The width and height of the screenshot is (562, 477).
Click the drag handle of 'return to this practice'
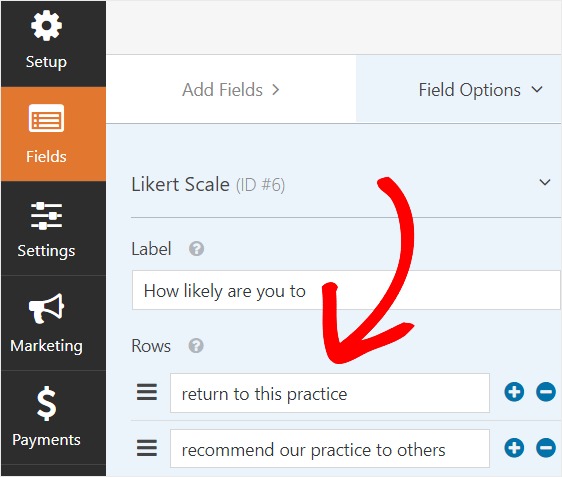(x=147, y=392)
